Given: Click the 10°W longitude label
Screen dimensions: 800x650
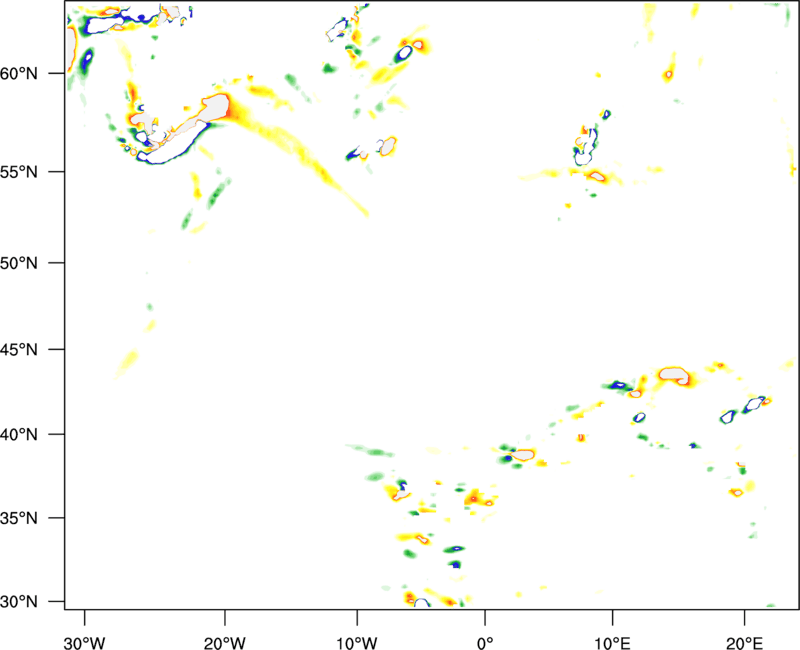Looking at the screenshot, I should [357, 643].
